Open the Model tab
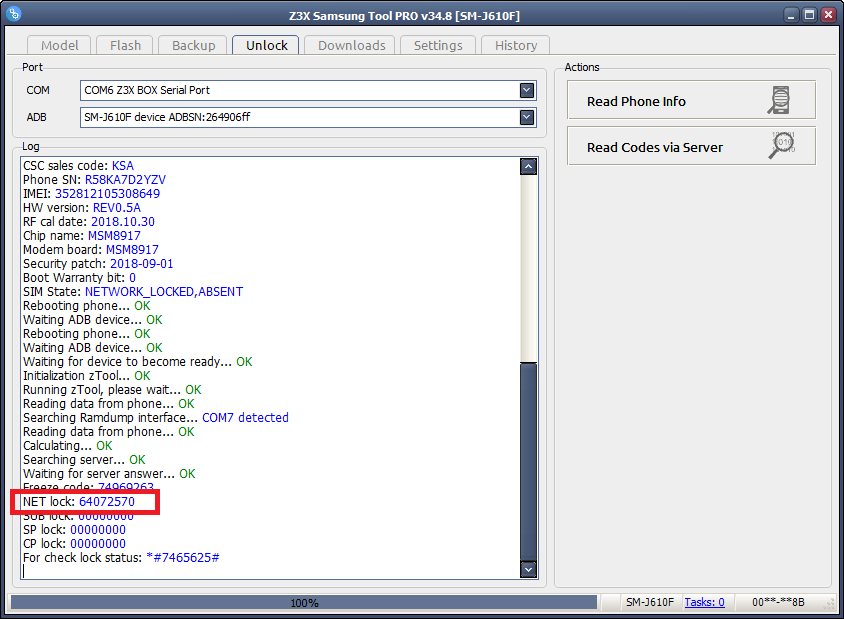Image resolution: width=844 pixels, height=619 pixels. (59, 45)
